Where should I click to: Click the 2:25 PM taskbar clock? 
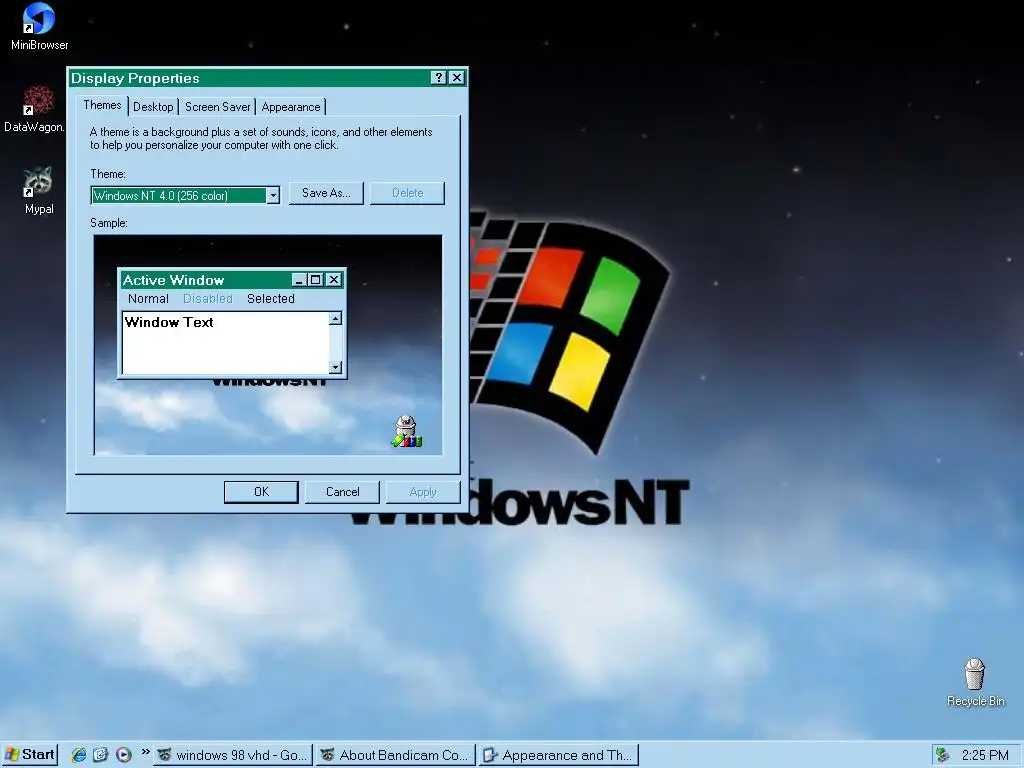(985, 756)
